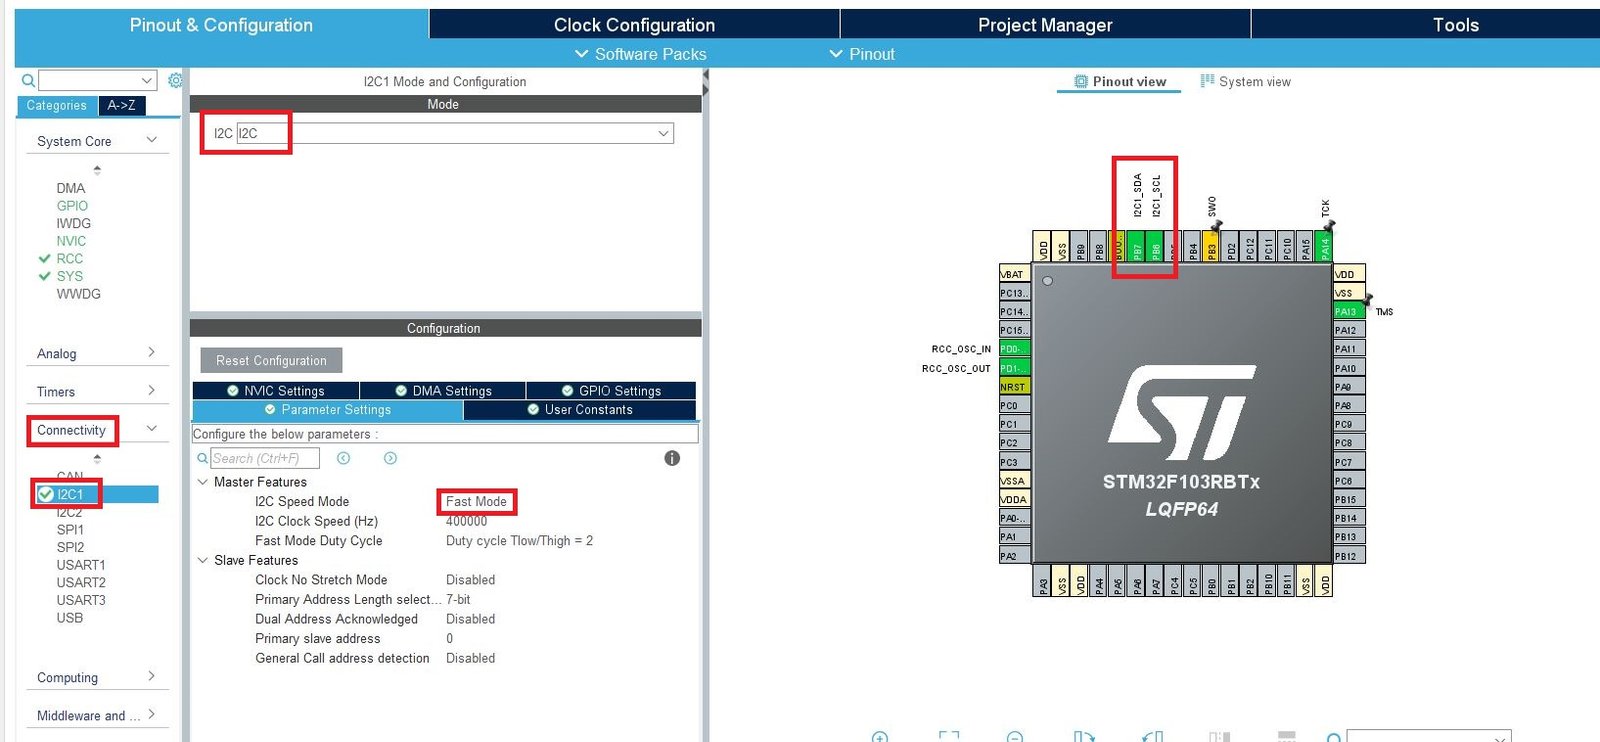Expand the Analog category

point(152,353)
